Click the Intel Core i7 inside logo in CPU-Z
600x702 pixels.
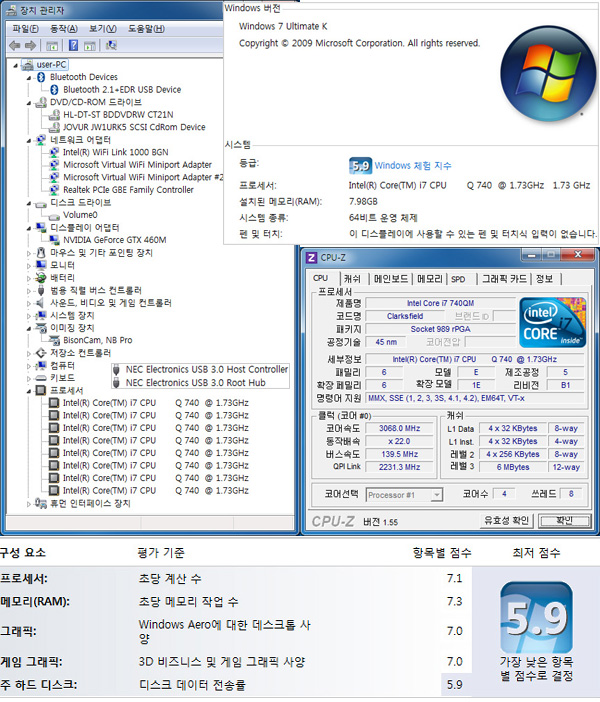(x=552, y=322)
